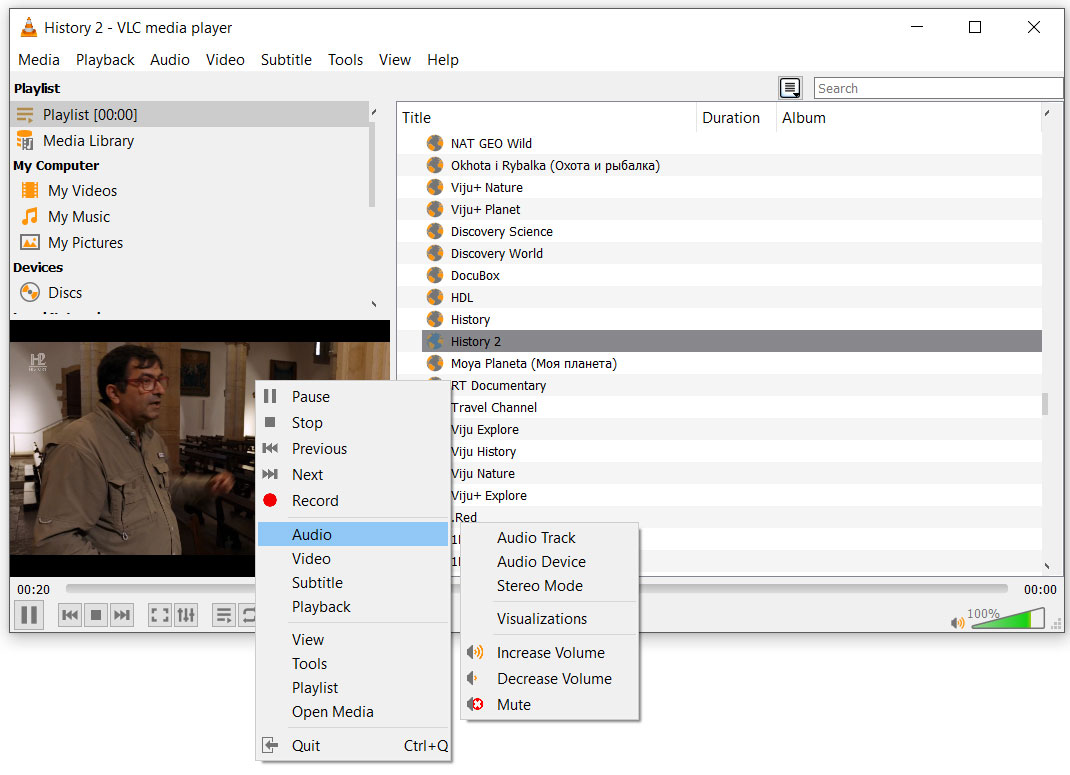Toggle the 00:00 remaining time label
Image resolution: width=1070 pixels, height=775 pixels.
[1039, 589]
